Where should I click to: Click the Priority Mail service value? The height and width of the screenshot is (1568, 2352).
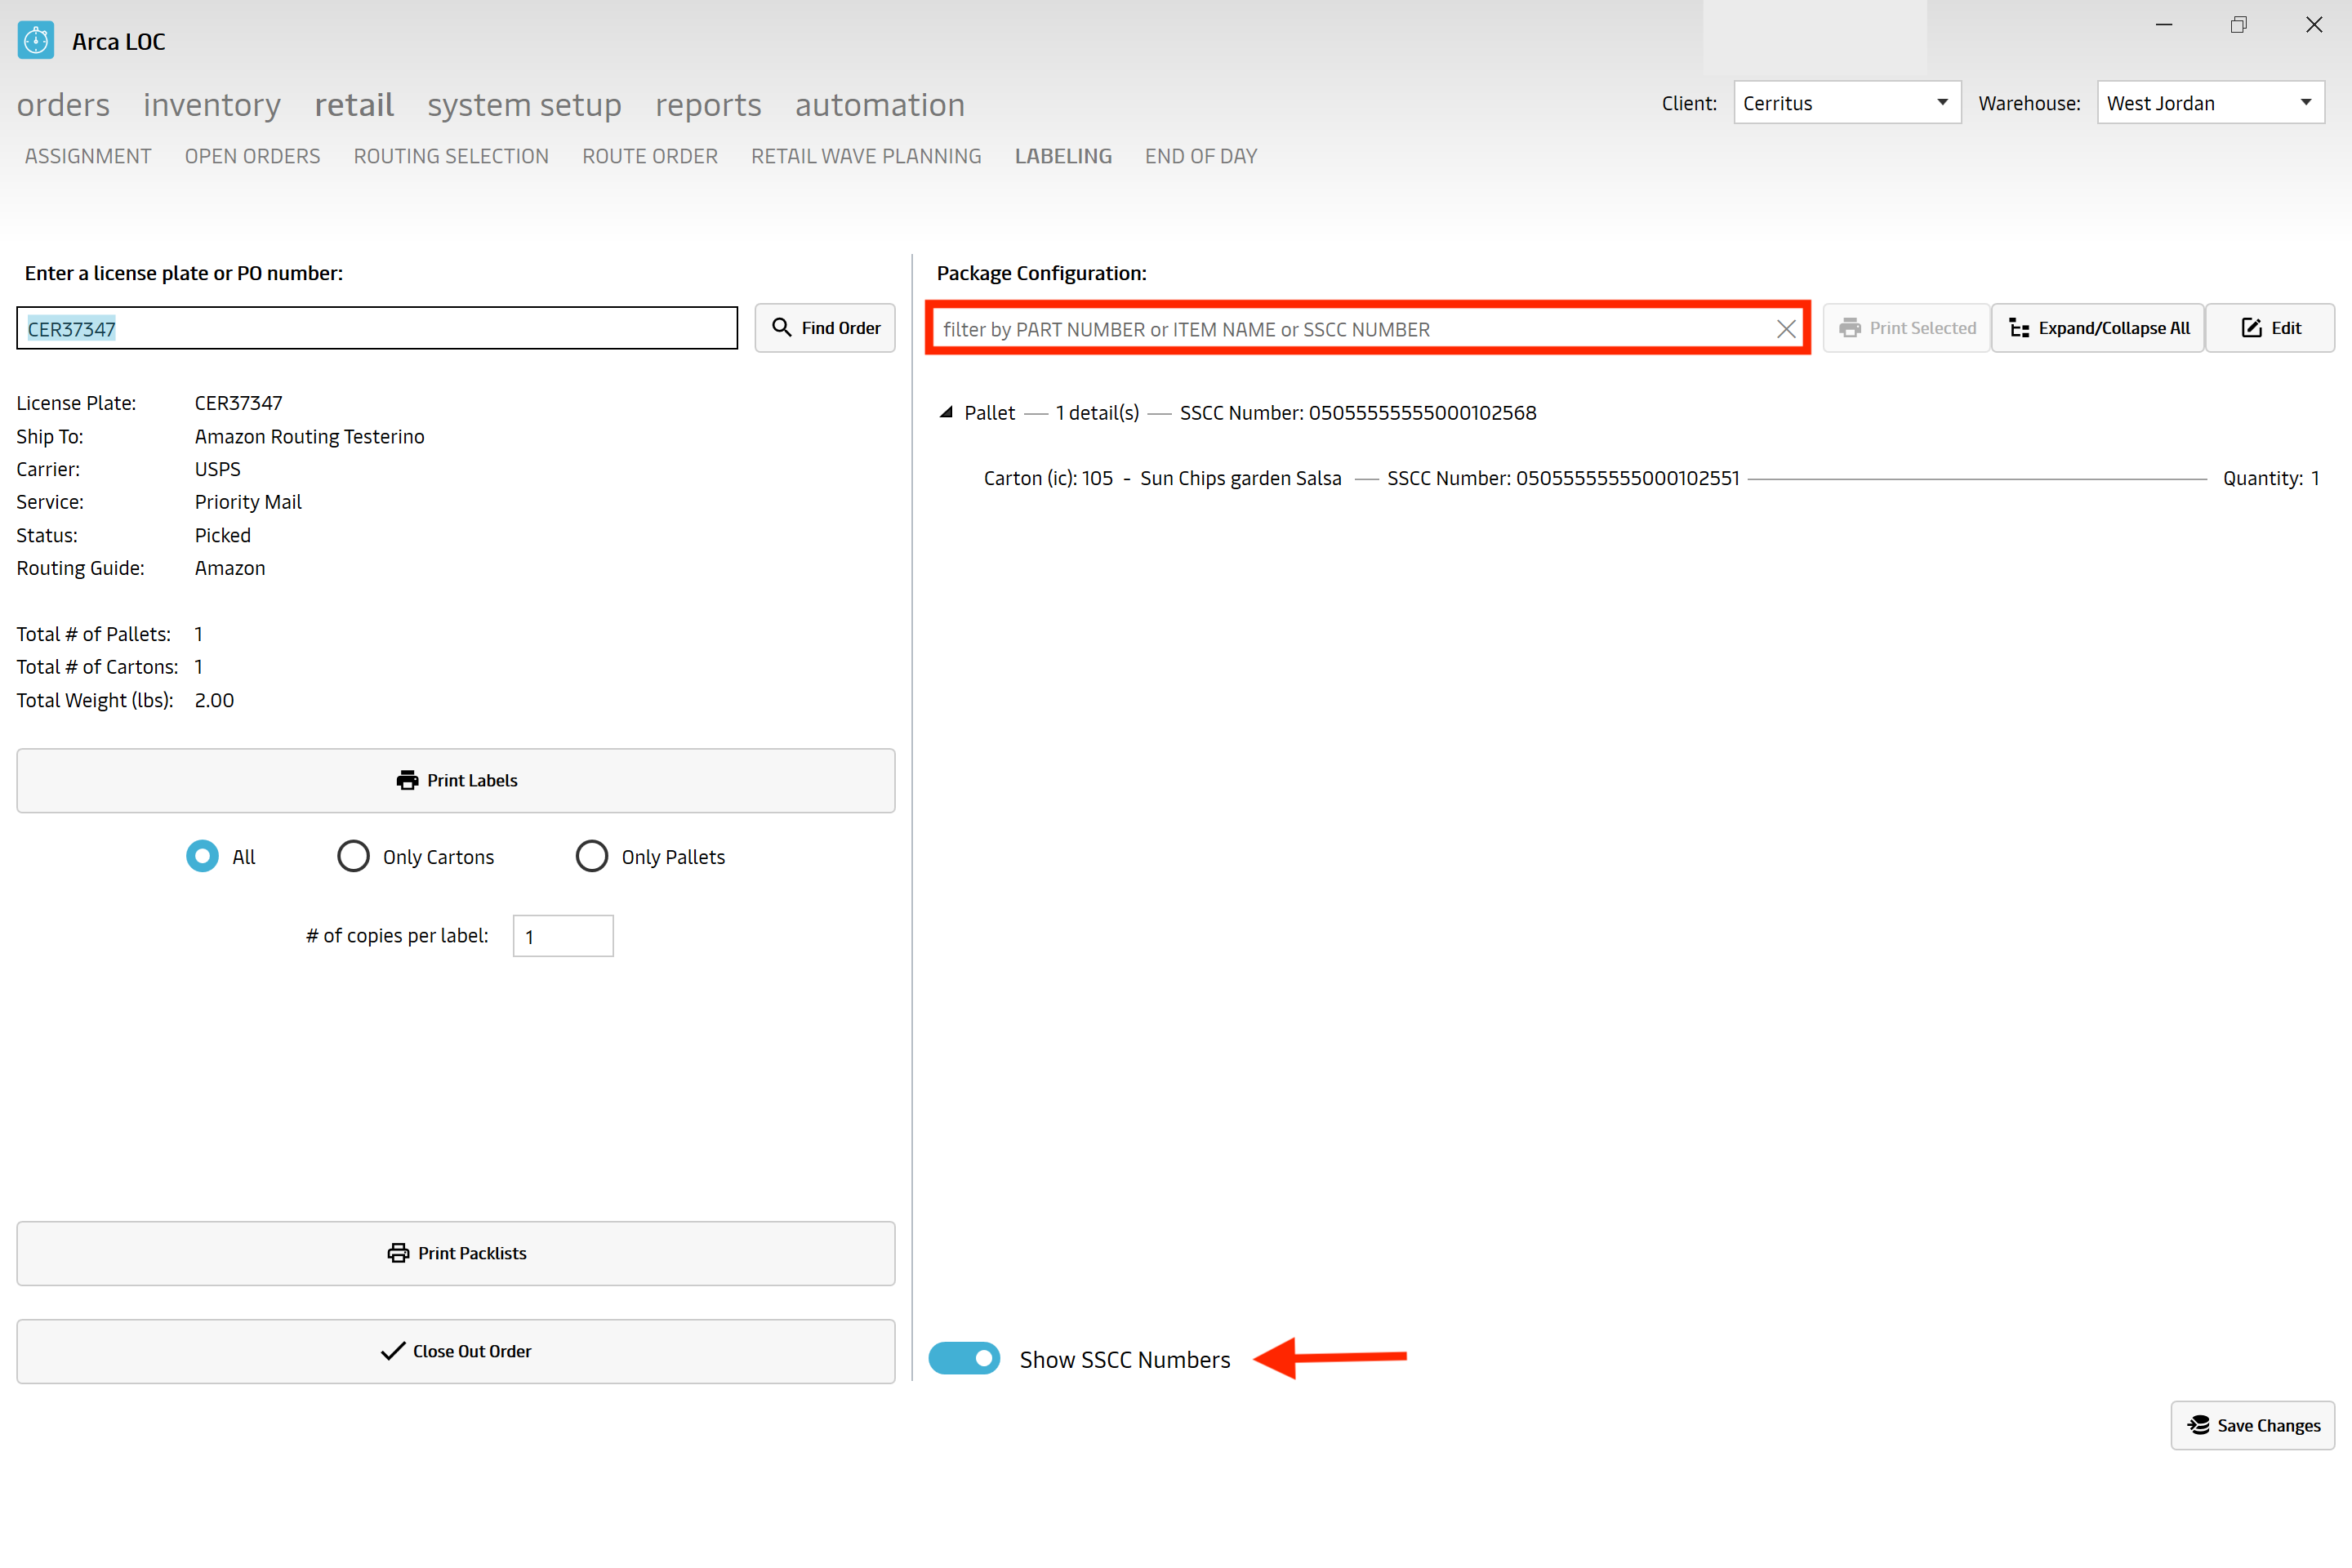248,502
